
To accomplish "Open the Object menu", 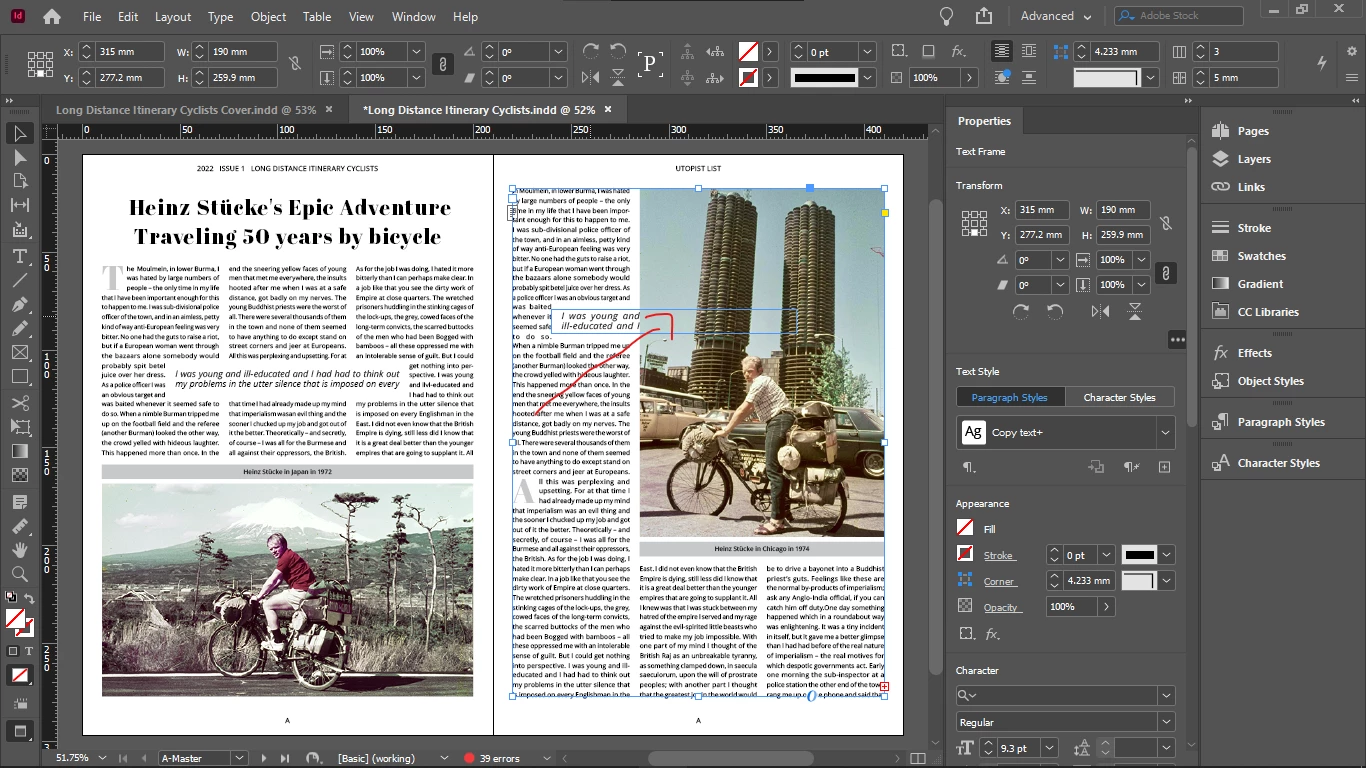I will (x=268, y=17).
